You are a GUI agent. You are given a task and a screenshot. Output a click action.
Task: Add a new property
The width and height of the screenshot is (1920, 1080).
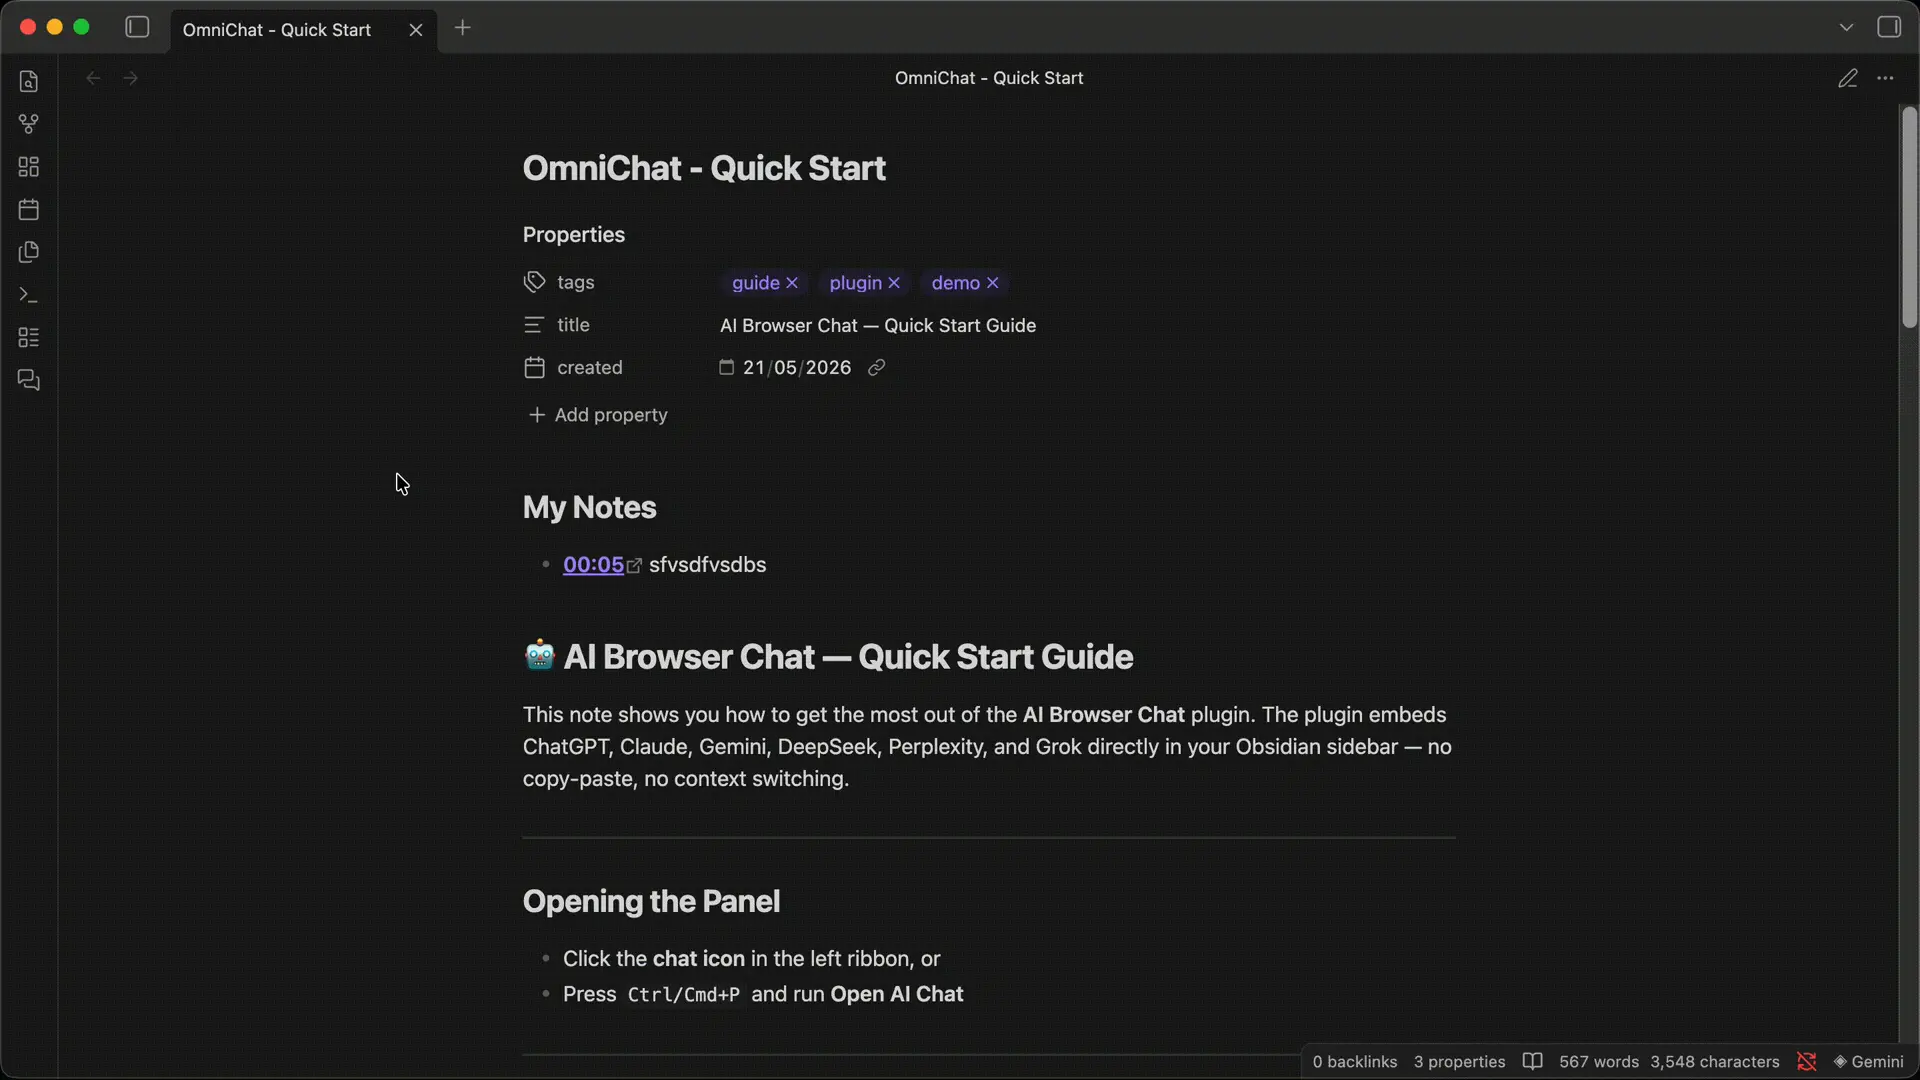[x=597, y=415]
